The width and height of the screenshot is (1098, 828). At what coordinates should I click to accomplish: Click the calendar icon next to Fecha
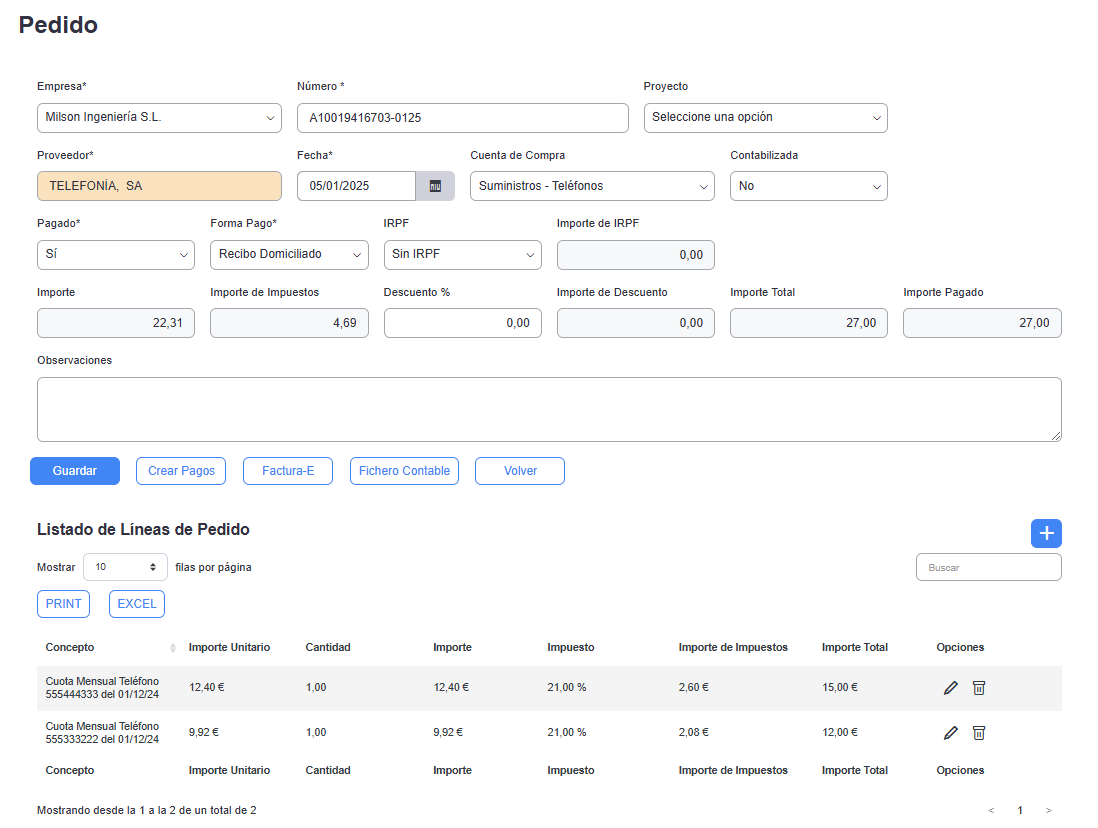435,186
